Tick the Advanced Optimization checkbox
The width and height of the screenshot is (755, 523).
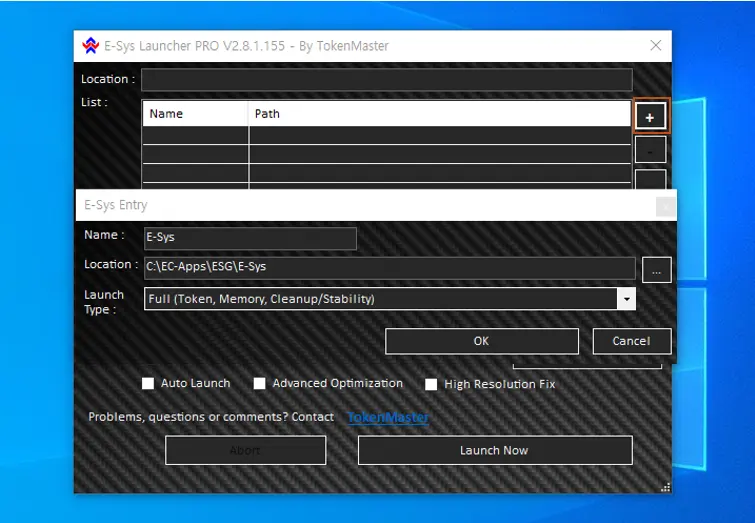pyautogui.click(x=260, y=383)
